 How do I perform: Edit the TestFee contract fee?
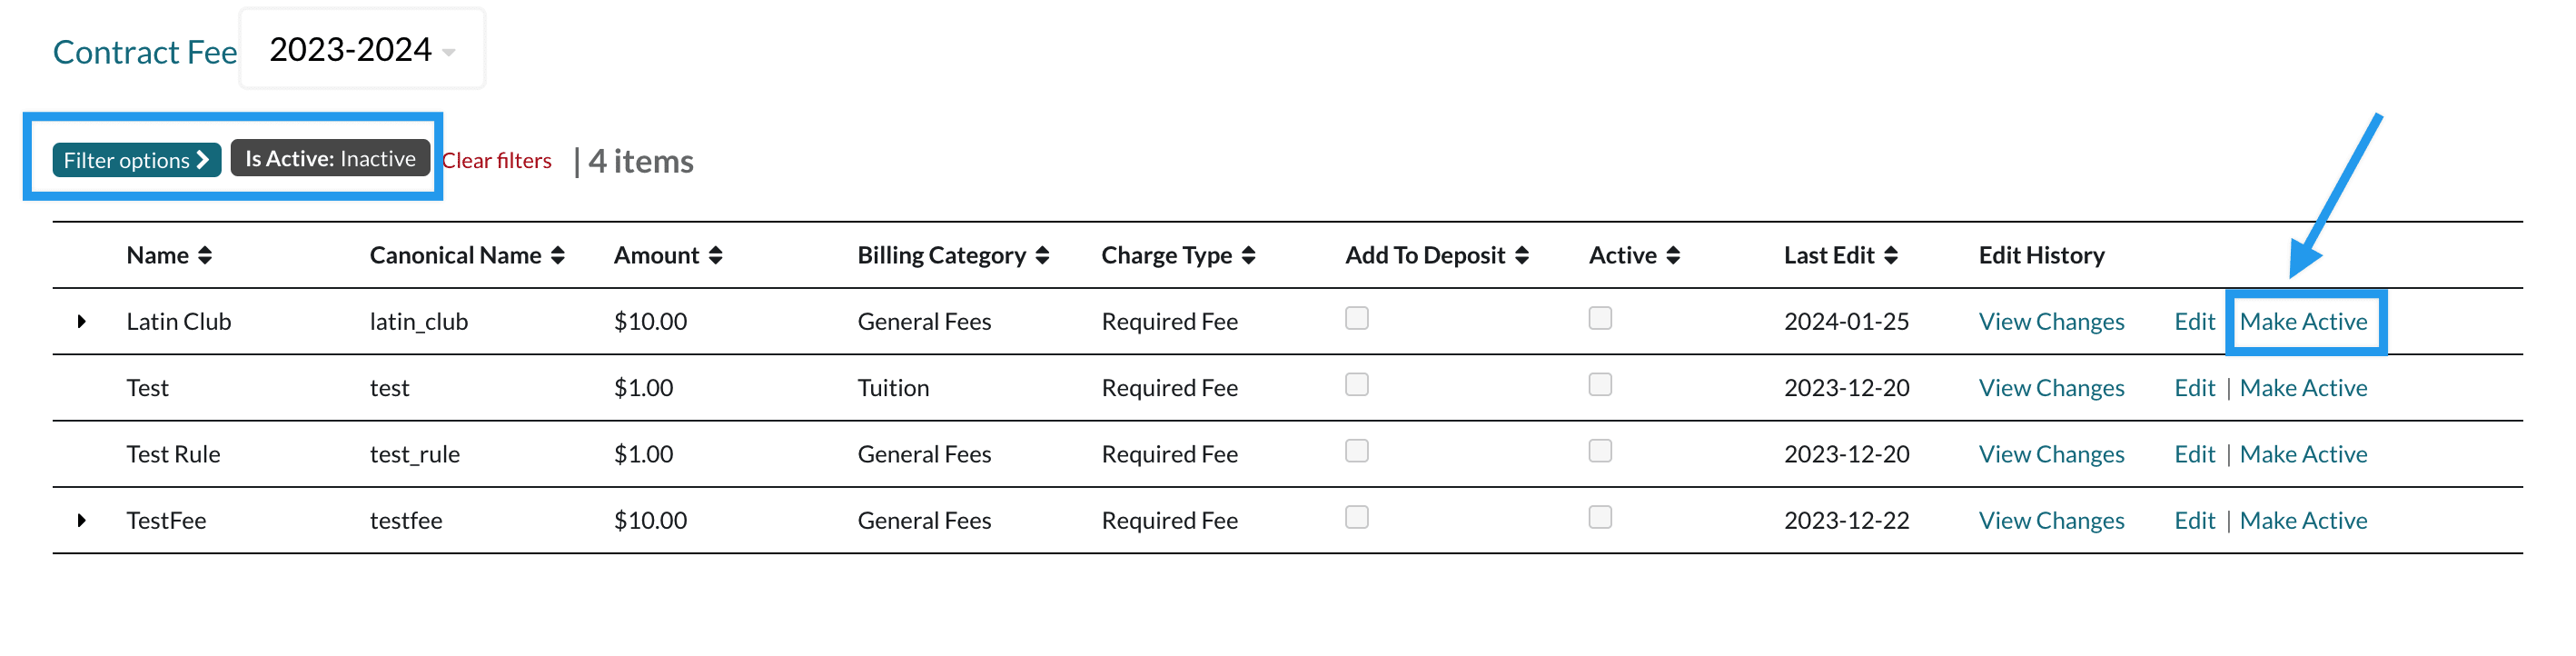pyautogui.click(x=2194, y=521)
